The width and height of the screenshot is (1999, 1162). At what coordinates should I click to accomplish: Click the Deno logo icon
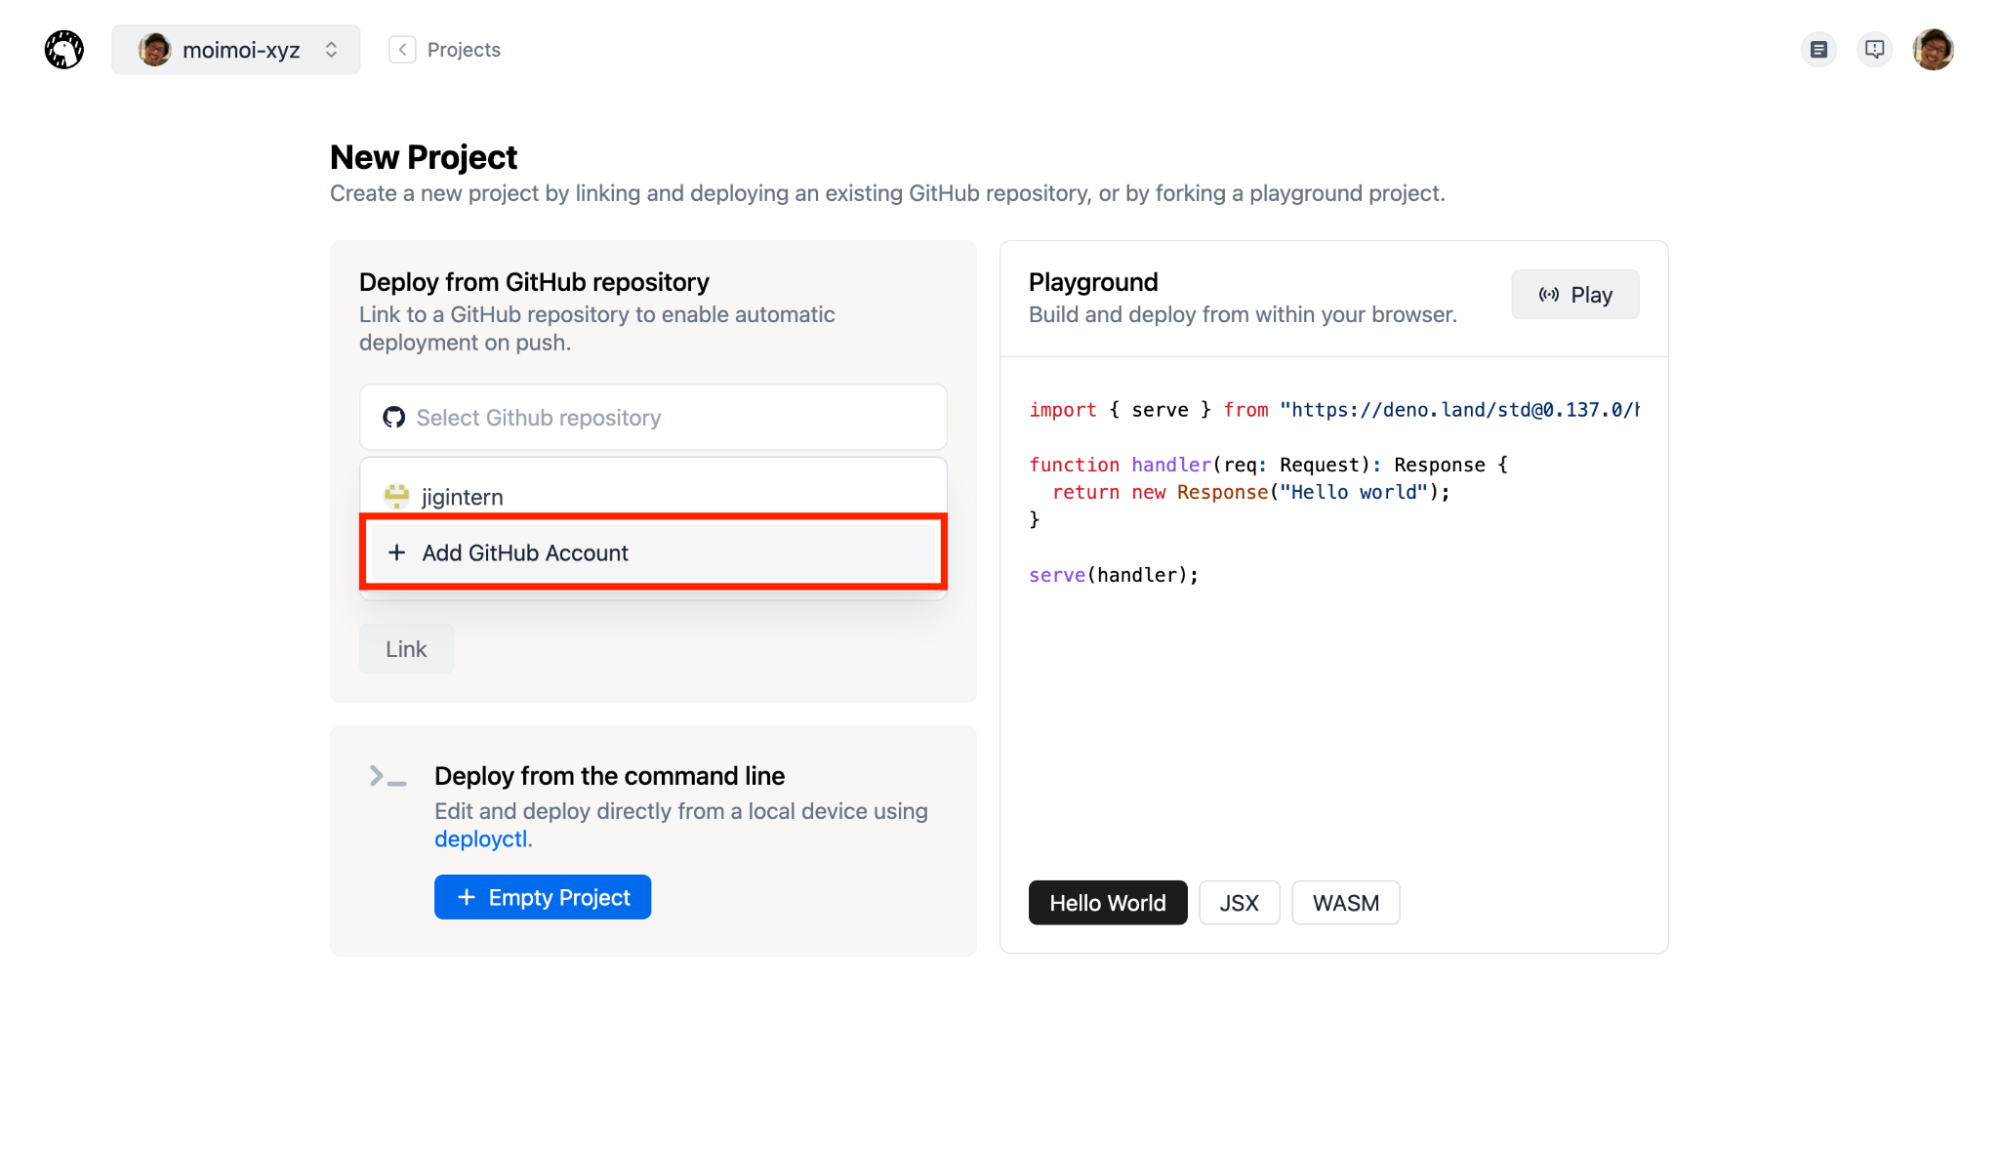64,49
